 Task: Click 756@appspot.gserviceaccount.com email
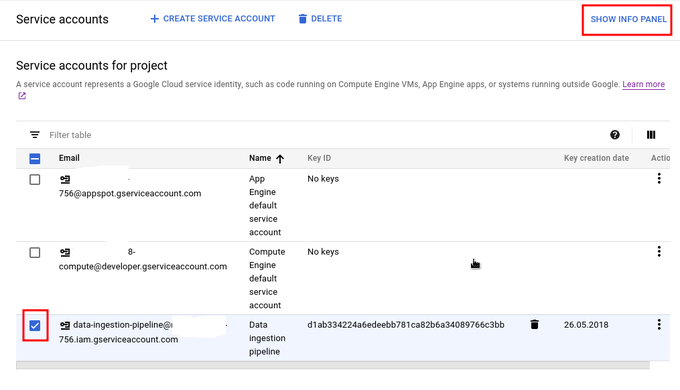click(130, 193)
